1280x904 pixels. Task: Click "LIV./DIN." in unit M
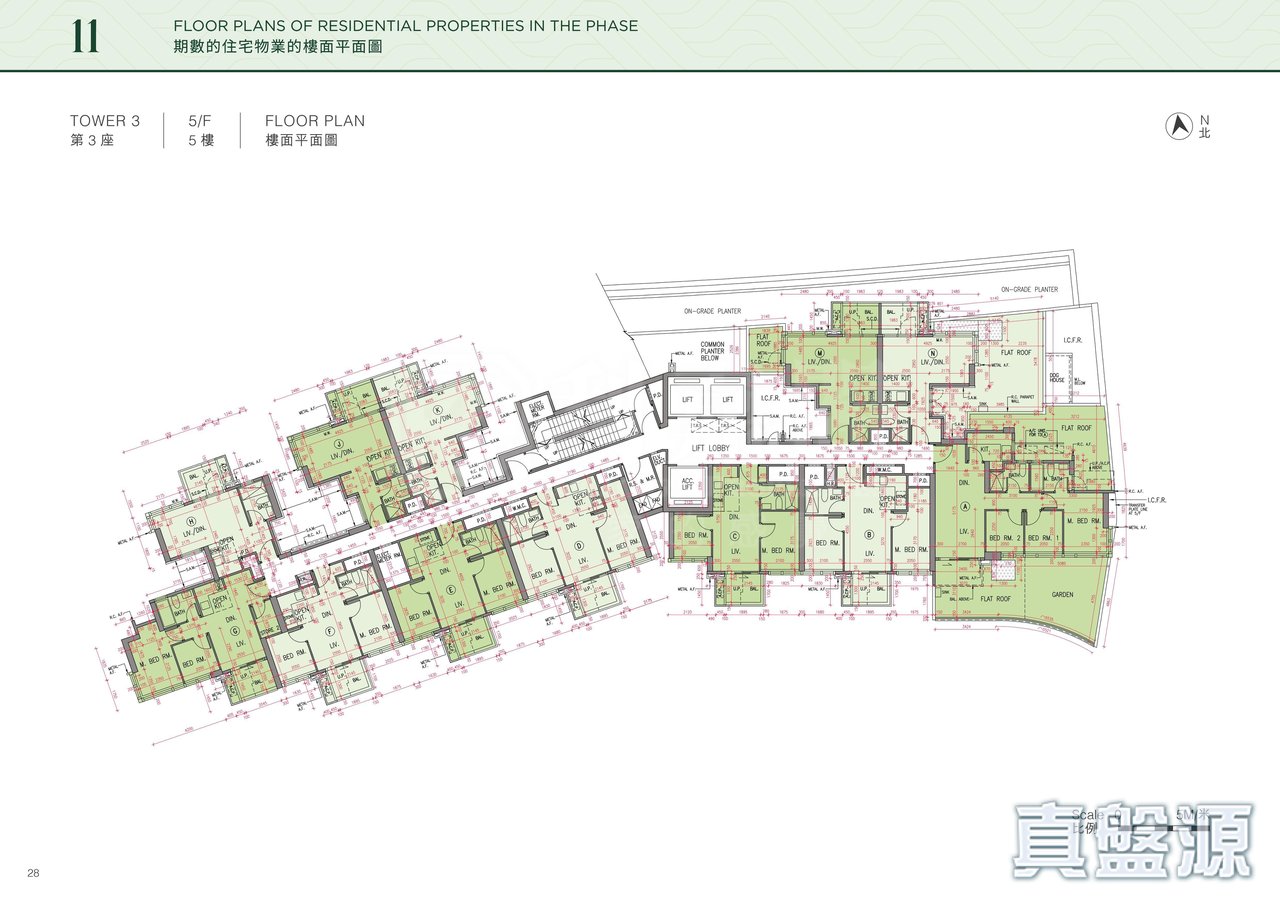[817, 362]
